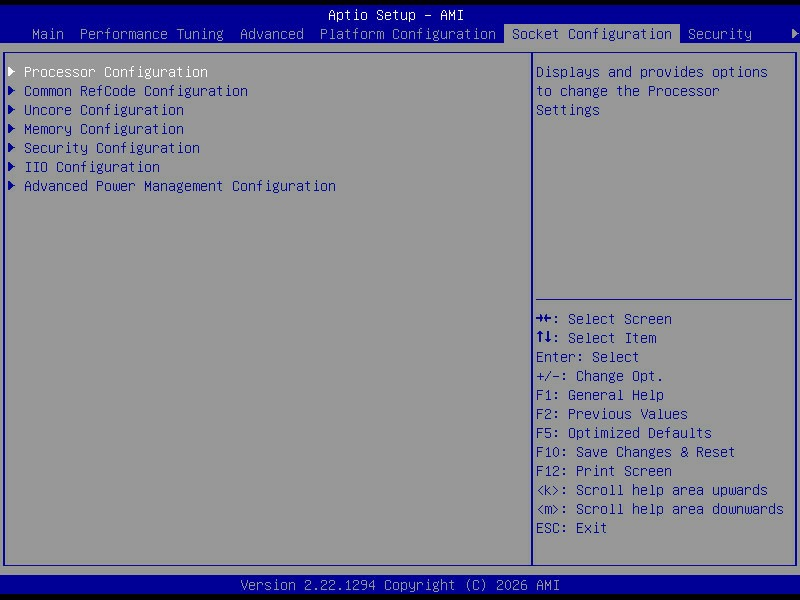This screenshot has width=800, height=600.
Task: Click the 'Aptio Setup - AMI' title
Action: point(396,15)
